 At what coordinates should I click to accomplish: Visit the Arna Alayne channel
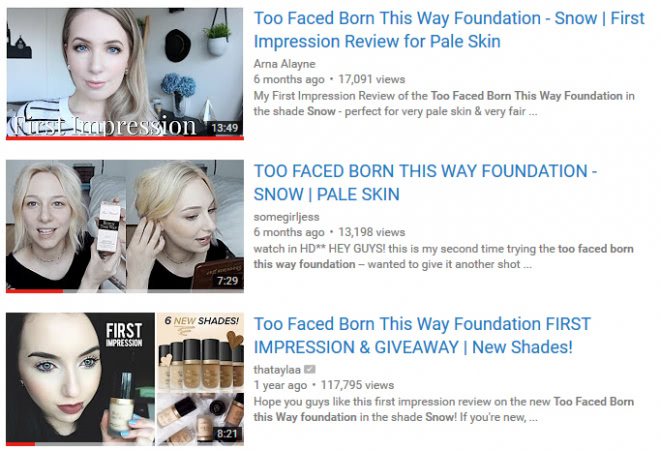tap(284, 64)
